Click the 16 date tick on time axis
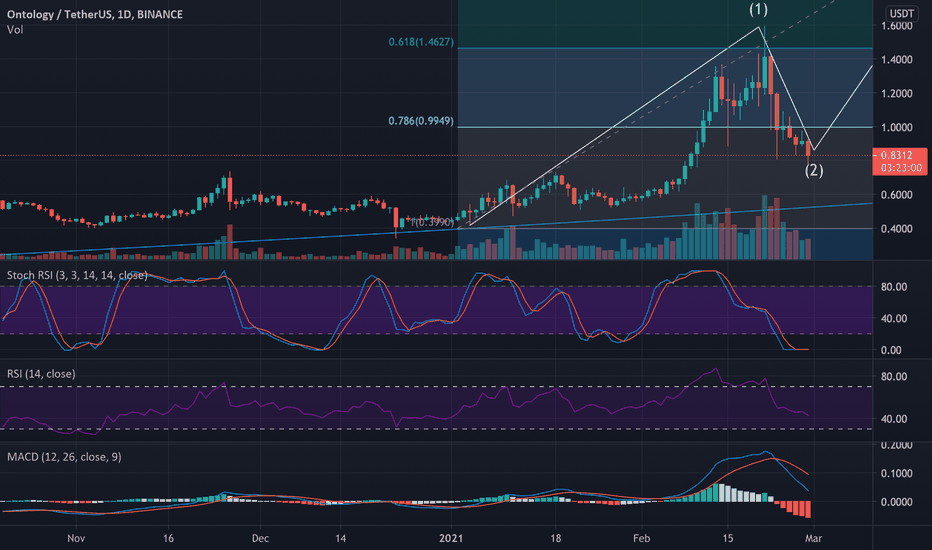 coord(168,538)
